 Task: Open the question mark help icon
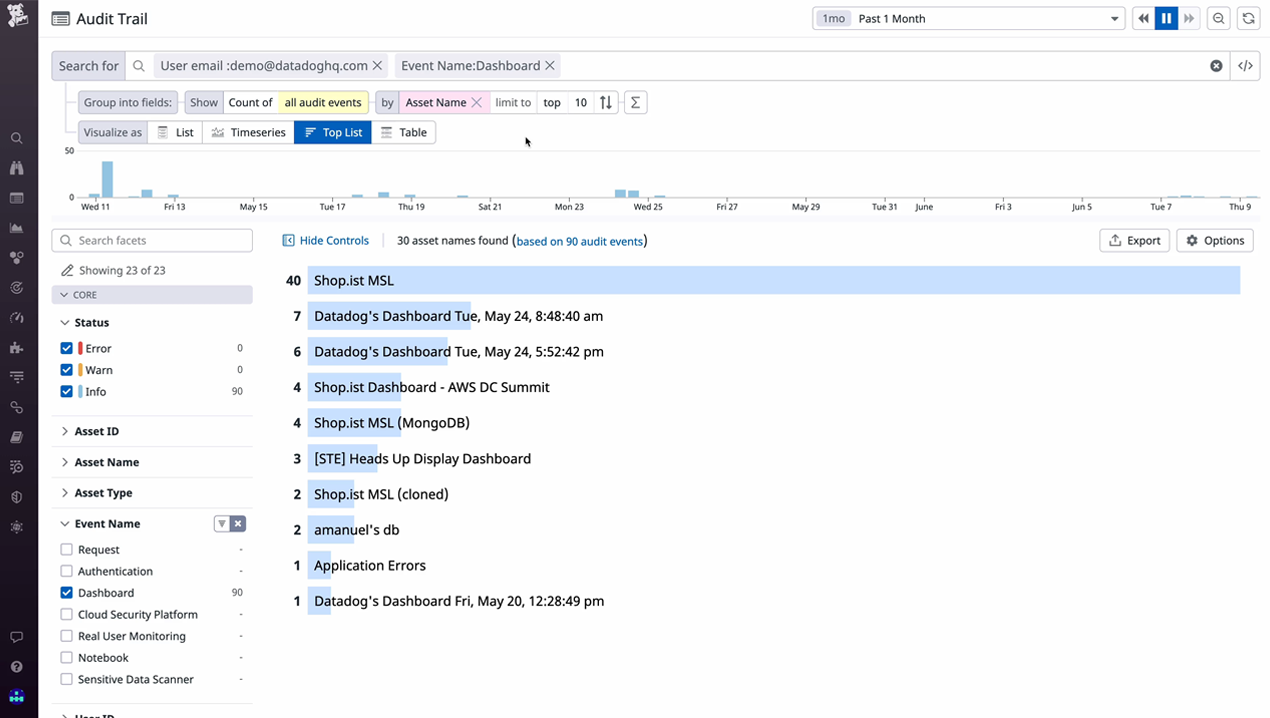pos(17,667)
